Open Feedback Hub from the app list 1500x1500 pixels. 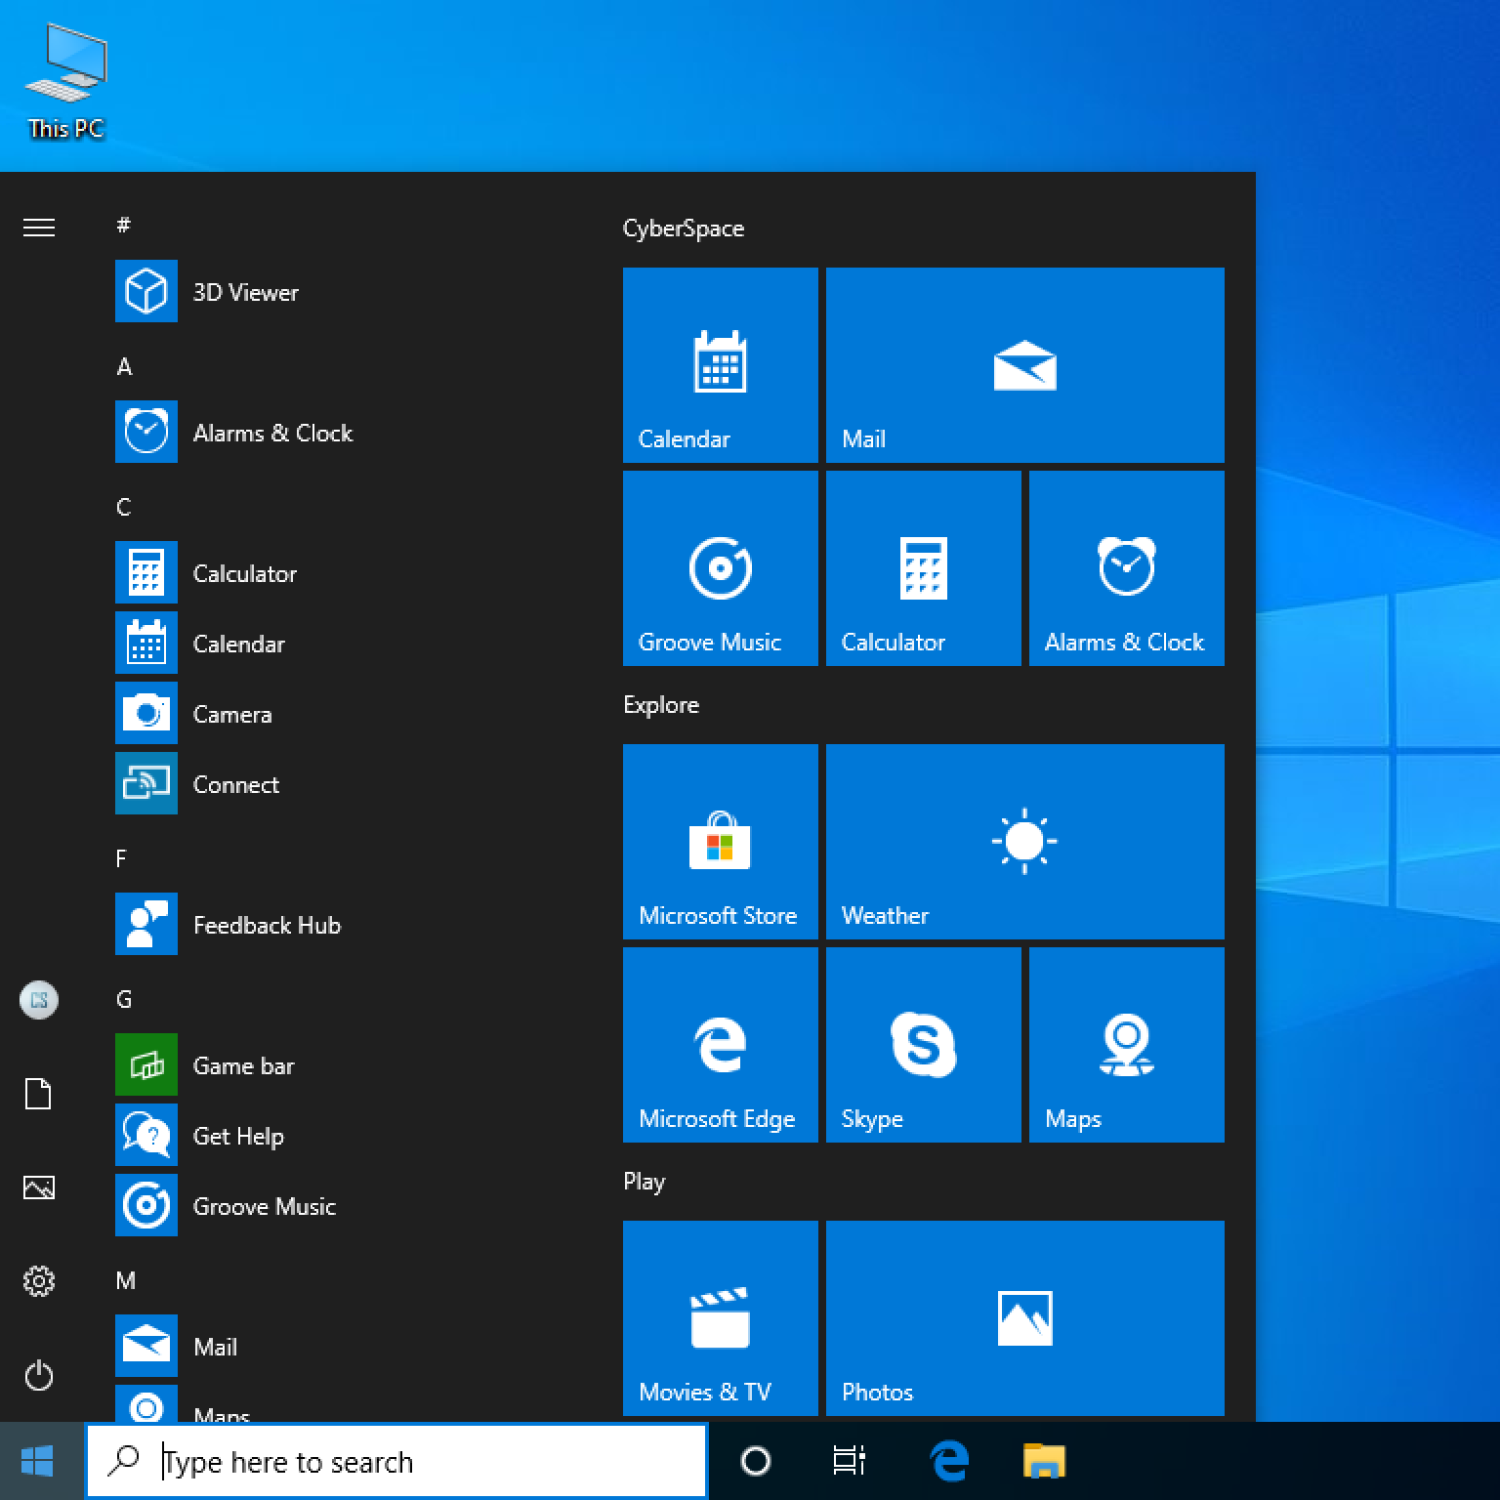[266, 925]
